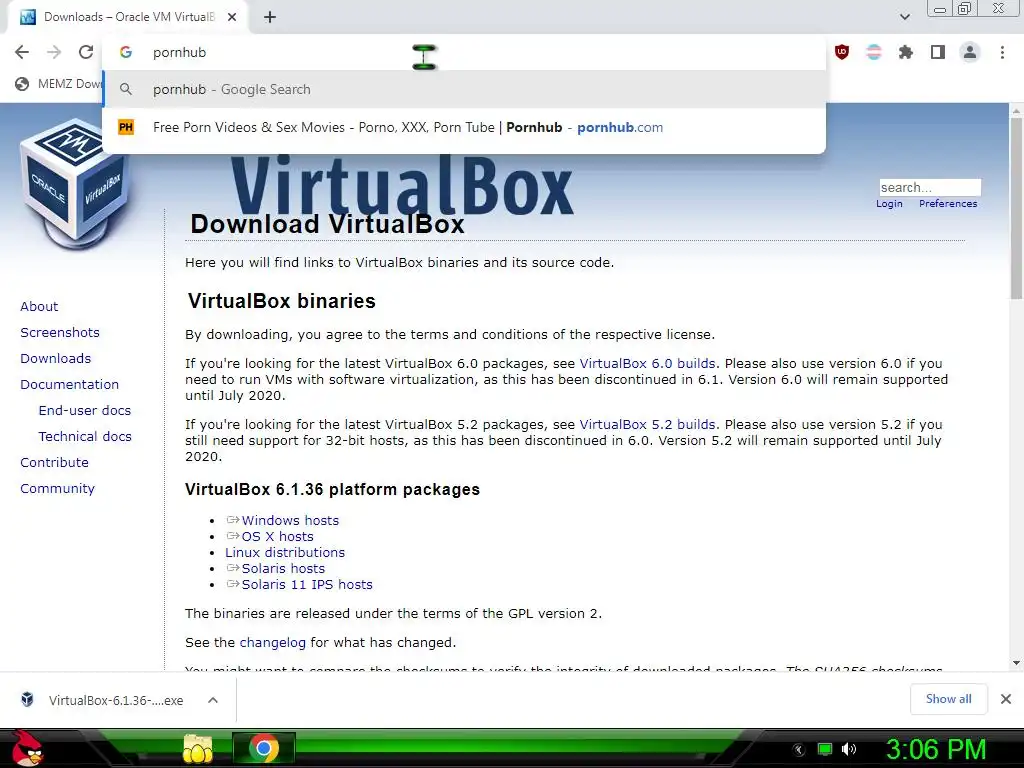This screenshot has height=768, width=1024.
Task: Open End-user docs sidebar link
Action: point(85,411)
